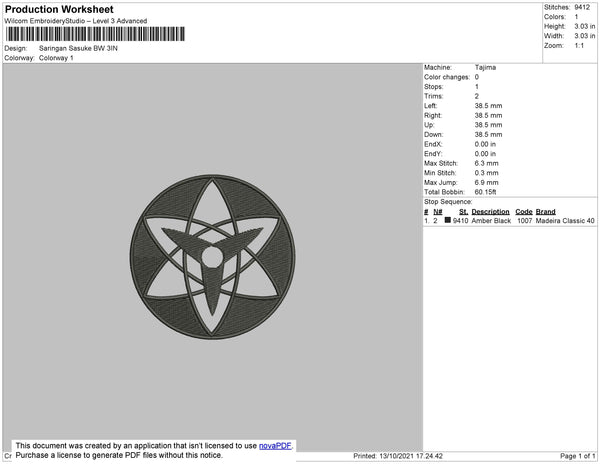
Task: Click the 'Code' column header
Action: pos(523,212)
